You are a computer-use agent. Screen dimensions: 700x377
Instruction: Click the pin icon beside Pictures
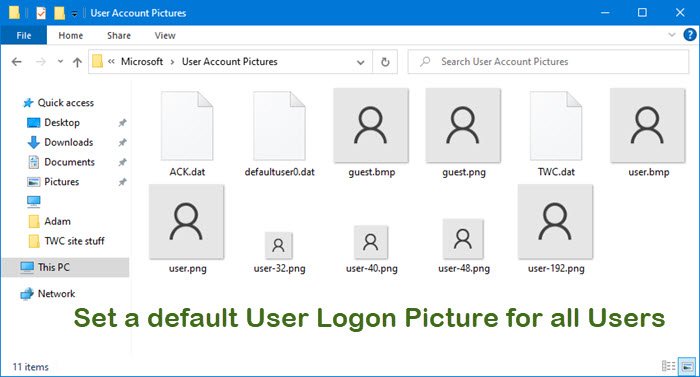122,182
